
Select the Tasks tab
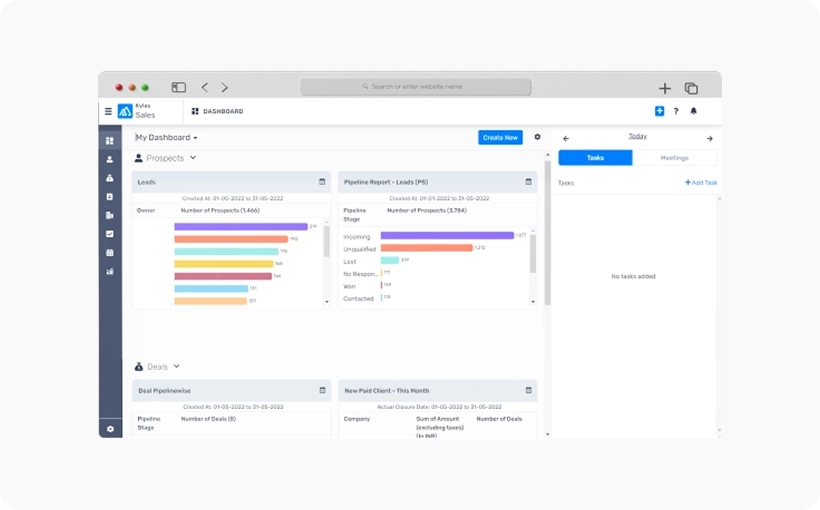click(x=595, y=158)
